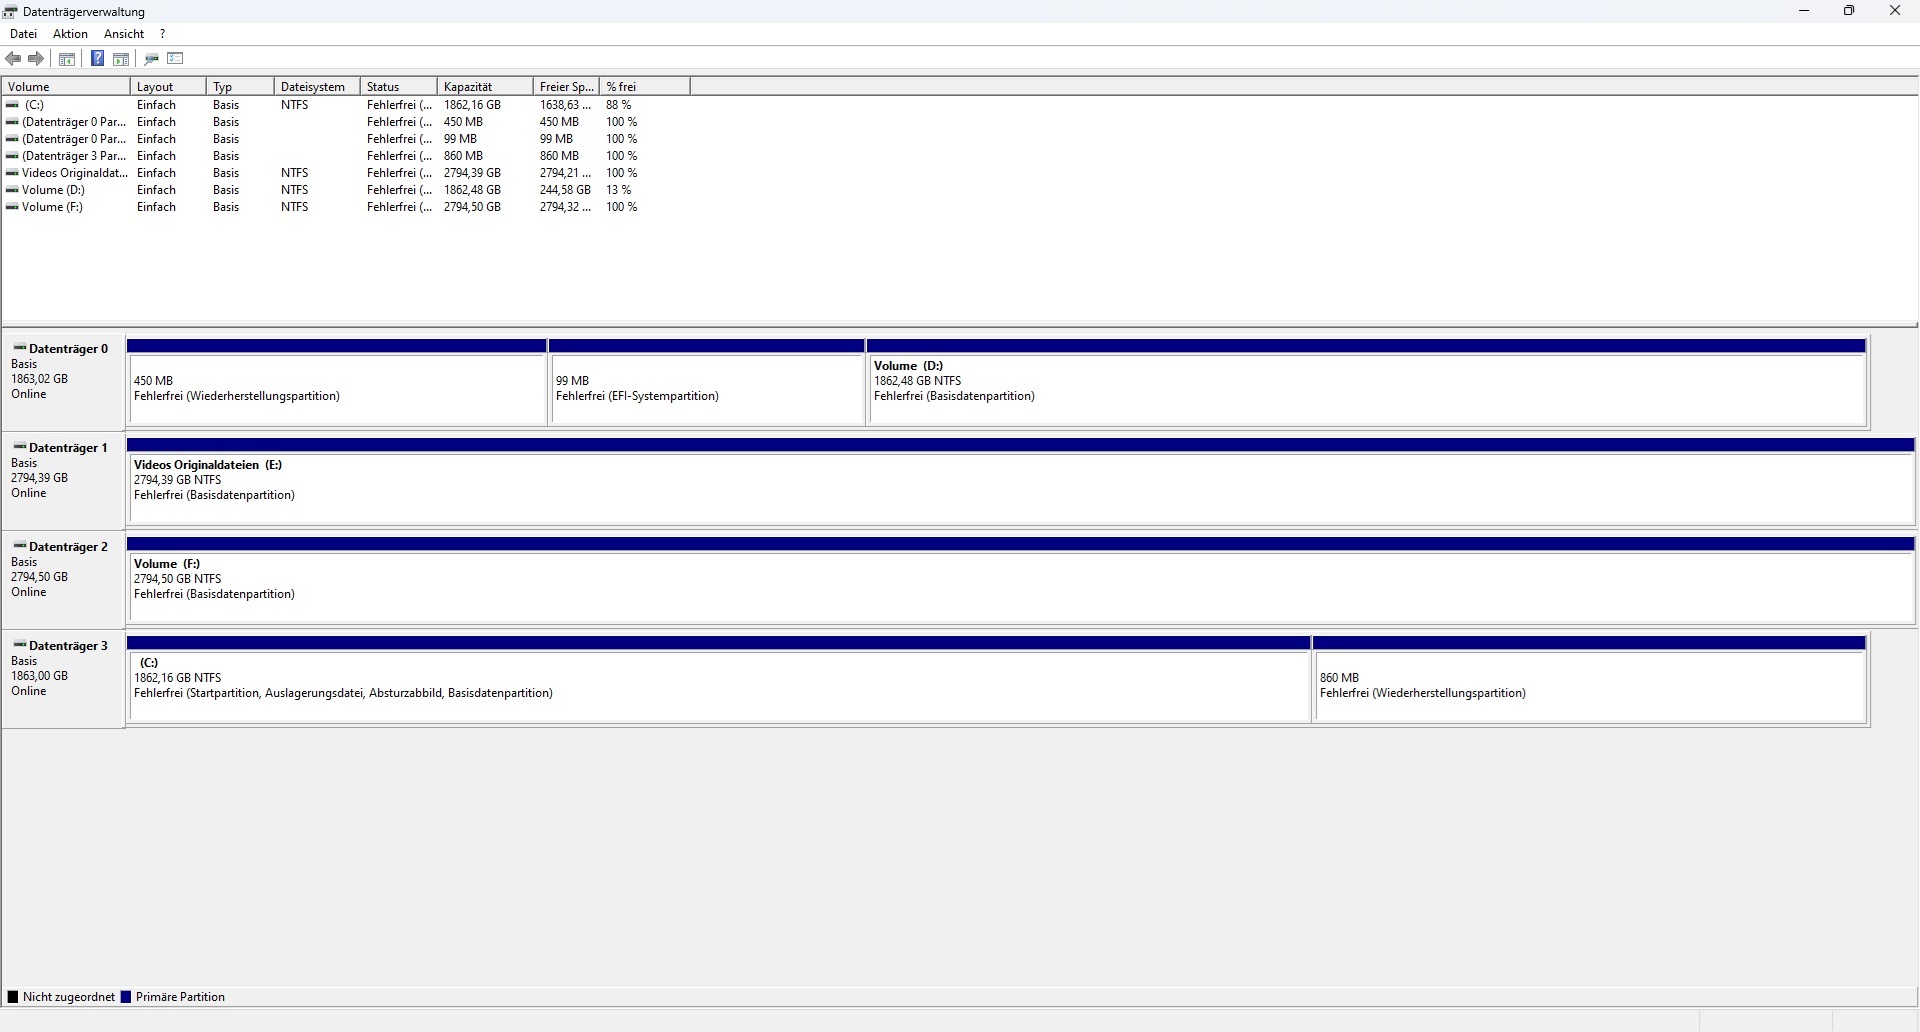1920x1032 pixels.
Task: Click the Datenträger 2 disk icon in lower pane
Action: pyautogui.click(x=20, y=546)
